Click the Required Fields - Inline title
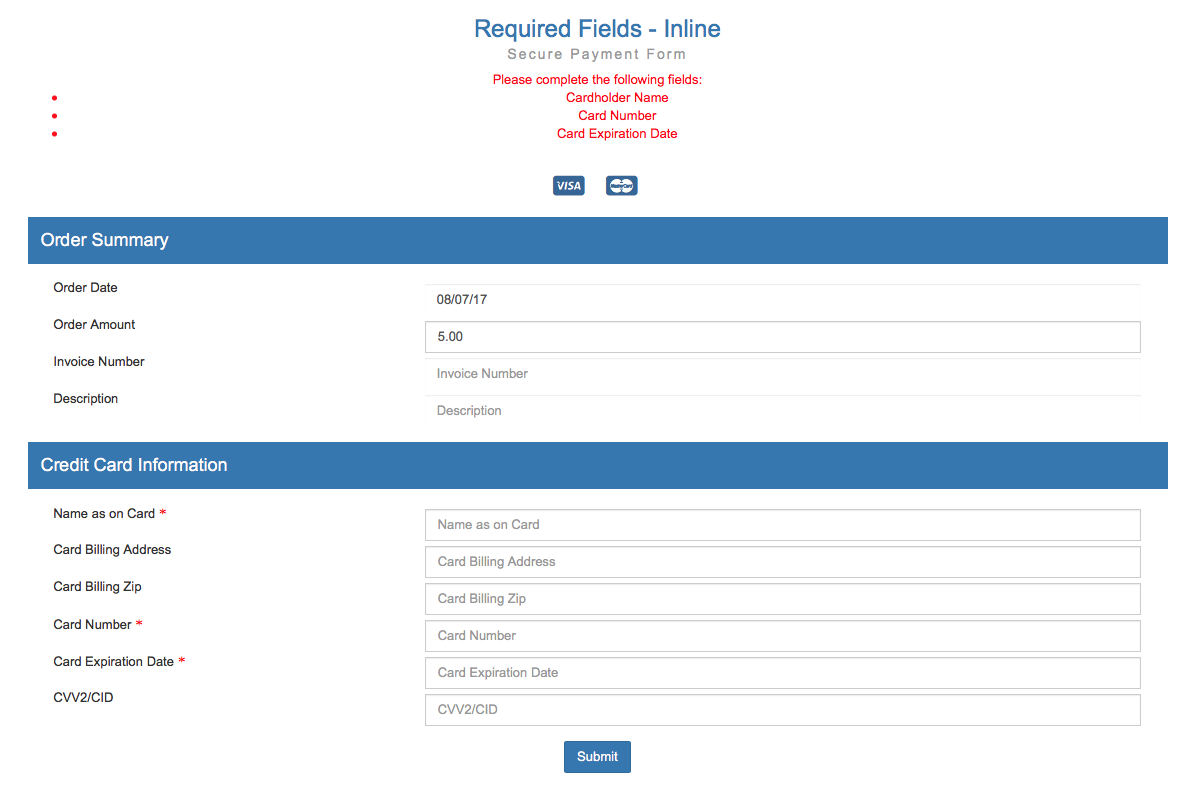This screenshot has height=788, width=1203. tap(597, 28)
